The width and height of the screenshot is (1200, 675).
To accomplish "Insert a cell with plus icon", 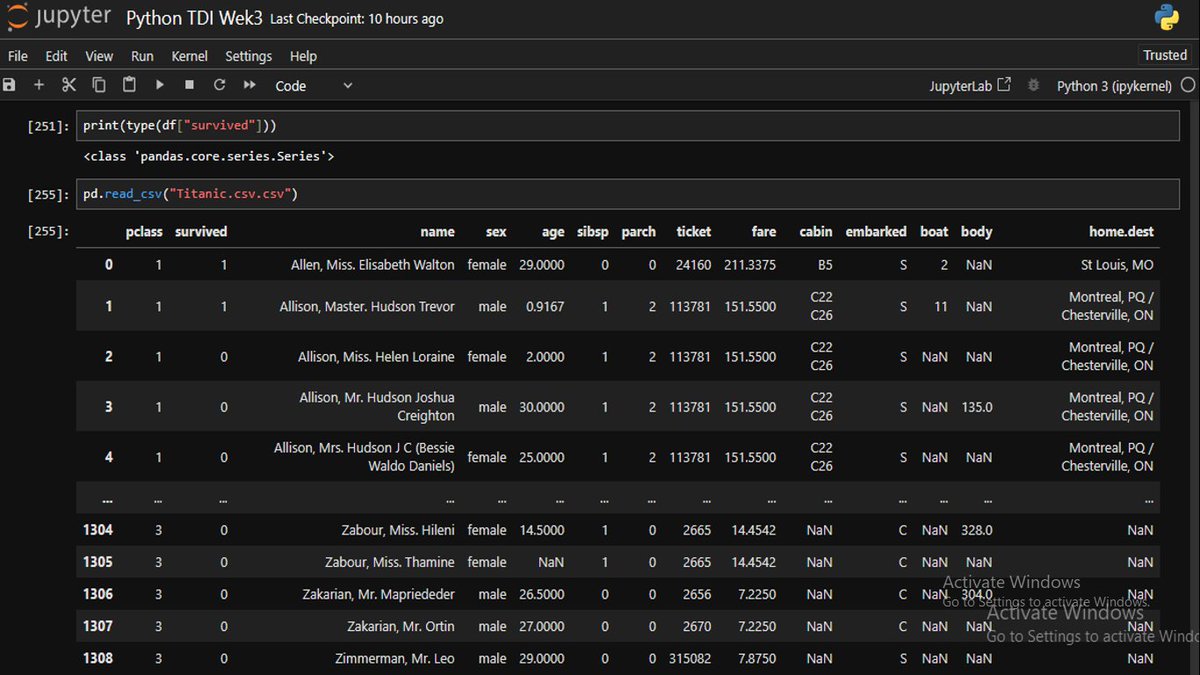I will point(39,86).
